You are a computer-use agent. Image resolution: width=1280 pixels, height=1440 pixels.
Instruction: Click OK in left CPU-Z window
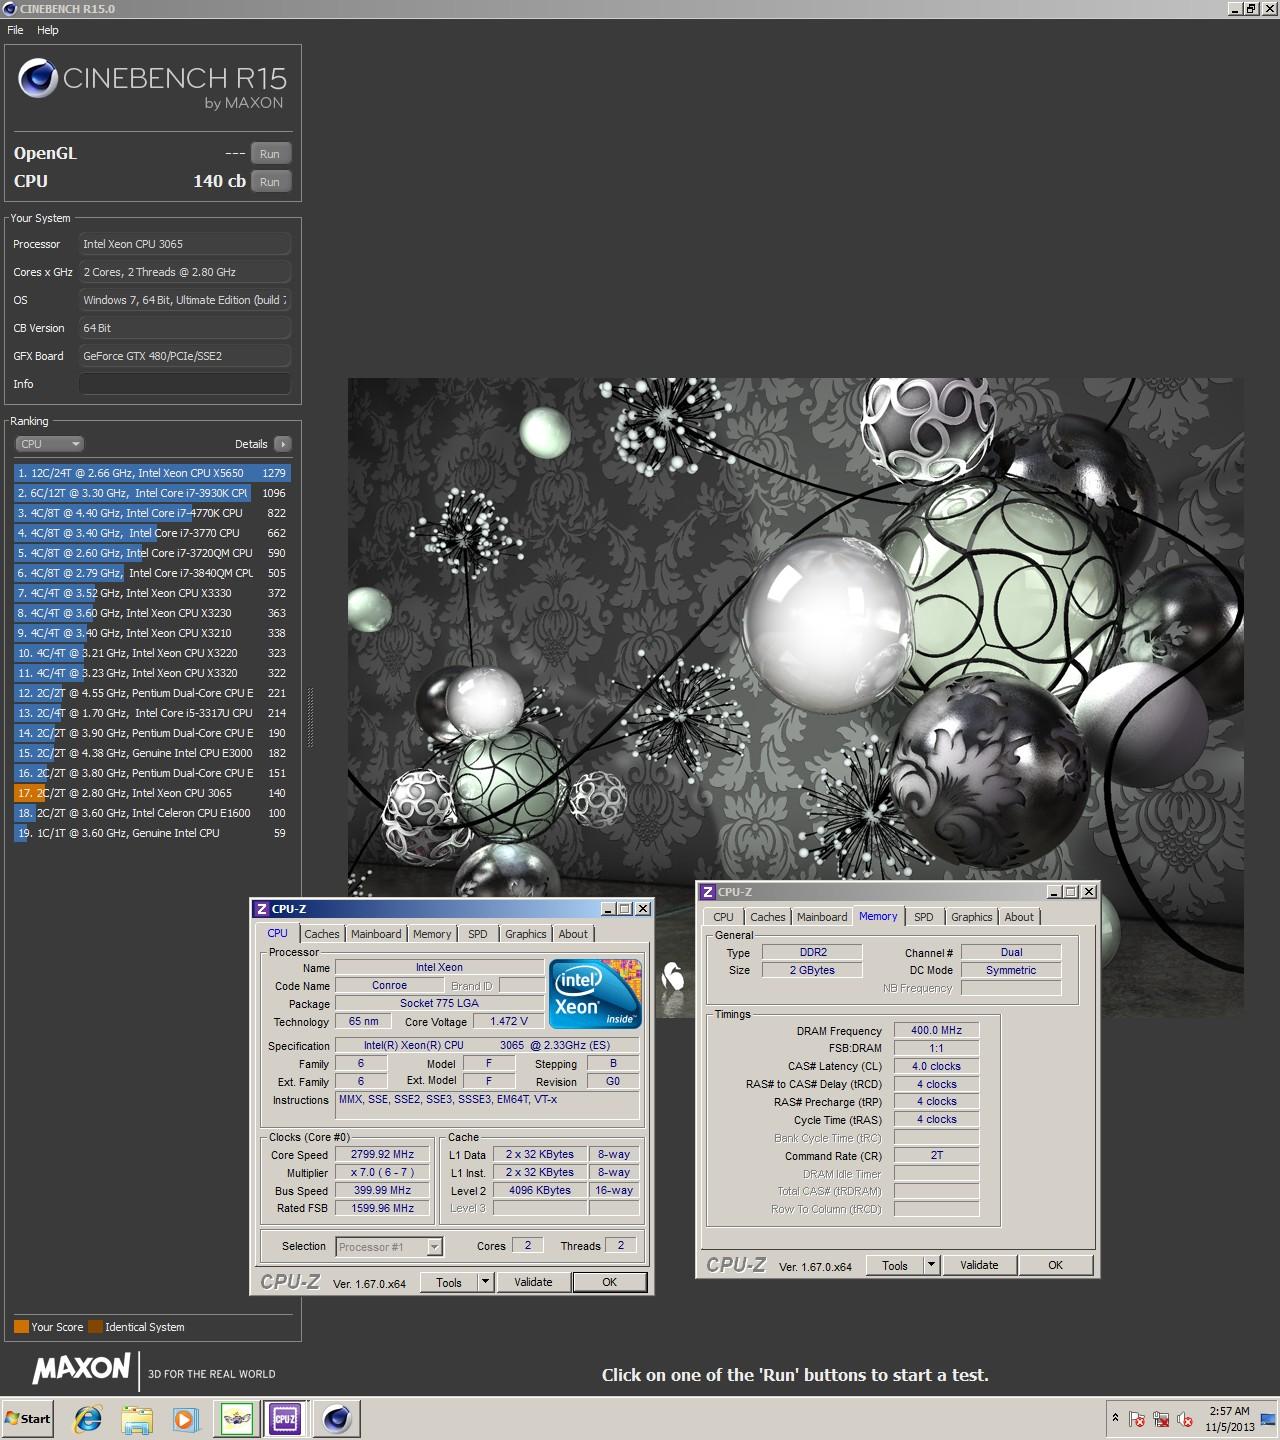pos(609,1282)
